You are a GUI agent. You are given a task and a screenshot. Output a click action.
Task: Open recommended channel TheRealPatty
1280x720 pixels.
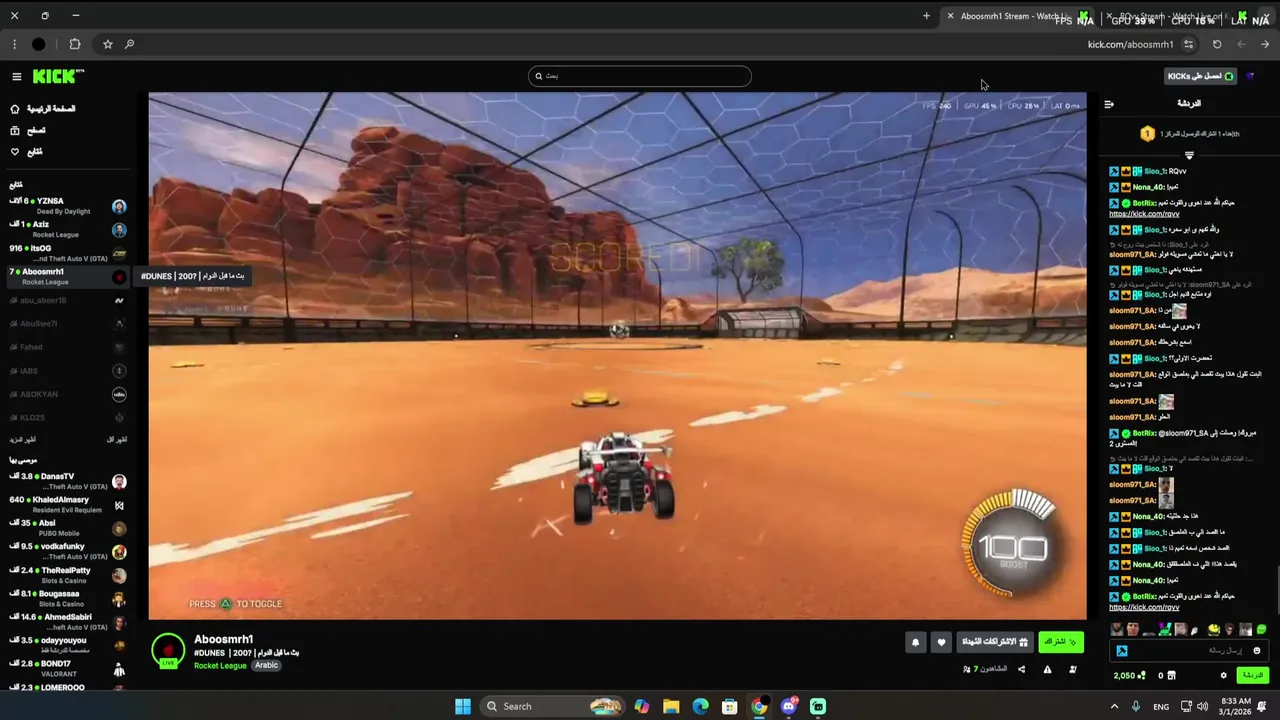coord(66,575)
